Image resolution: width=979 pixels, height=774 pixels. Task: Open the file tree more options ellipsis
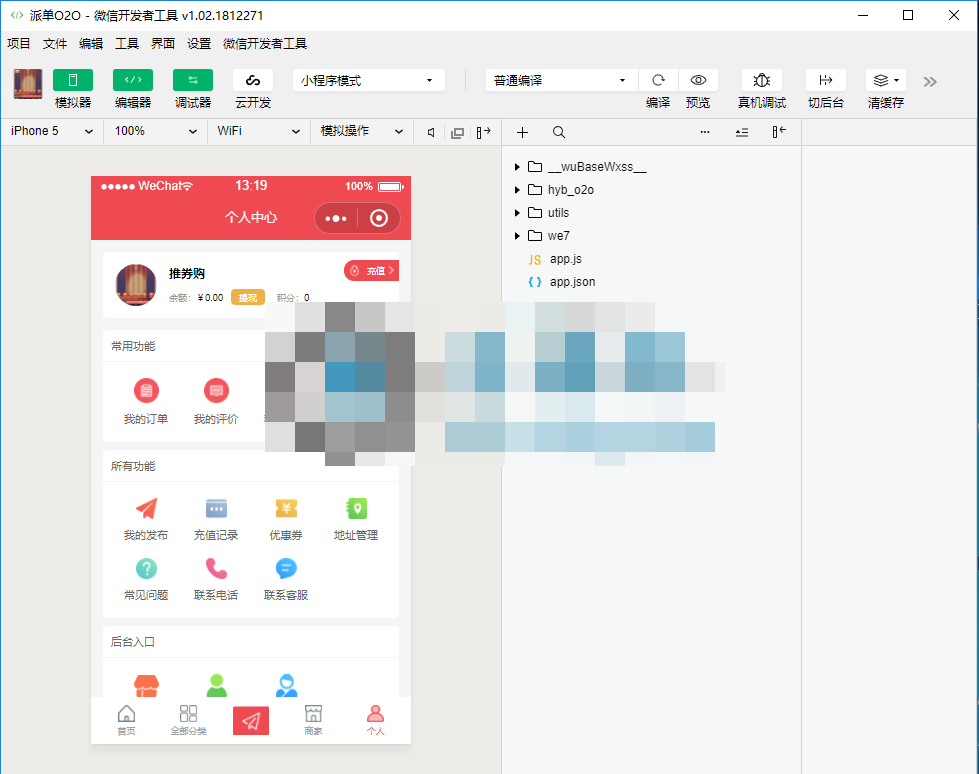pyautogui.click(x=705, y=132)
